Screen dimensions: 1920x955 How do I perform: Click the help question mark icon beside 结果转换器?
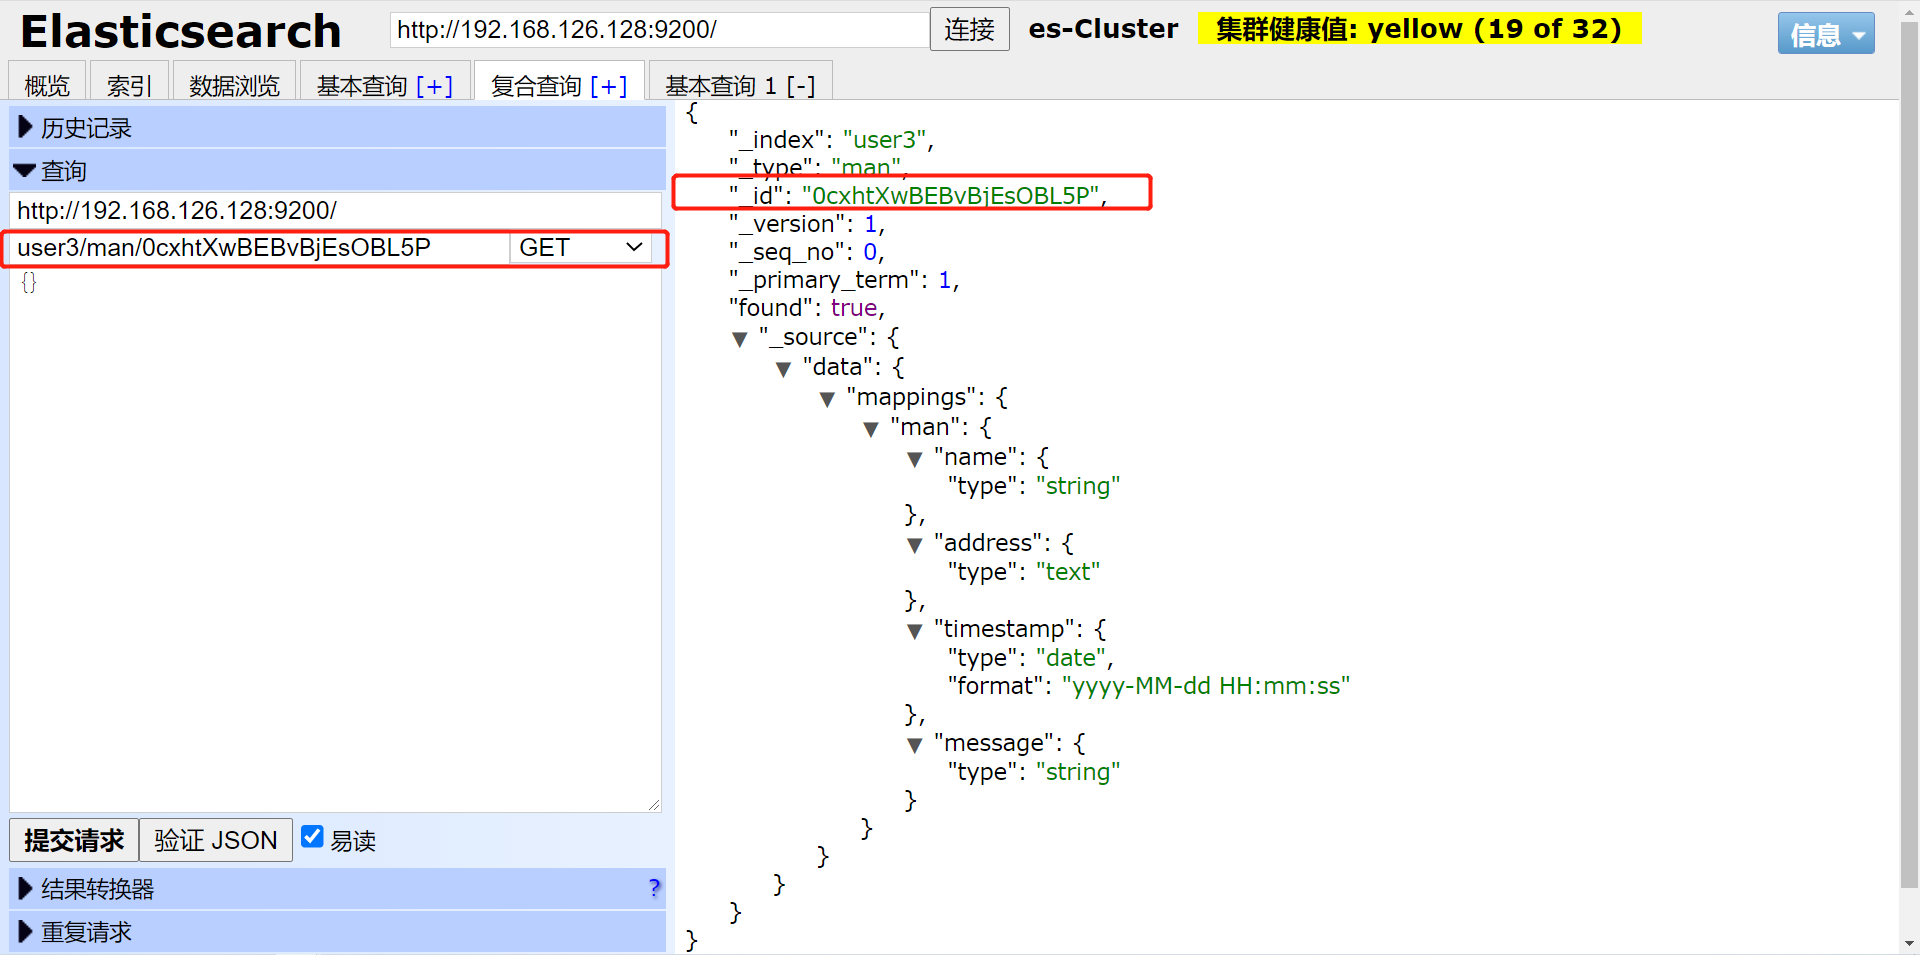(x=654, y=888)
